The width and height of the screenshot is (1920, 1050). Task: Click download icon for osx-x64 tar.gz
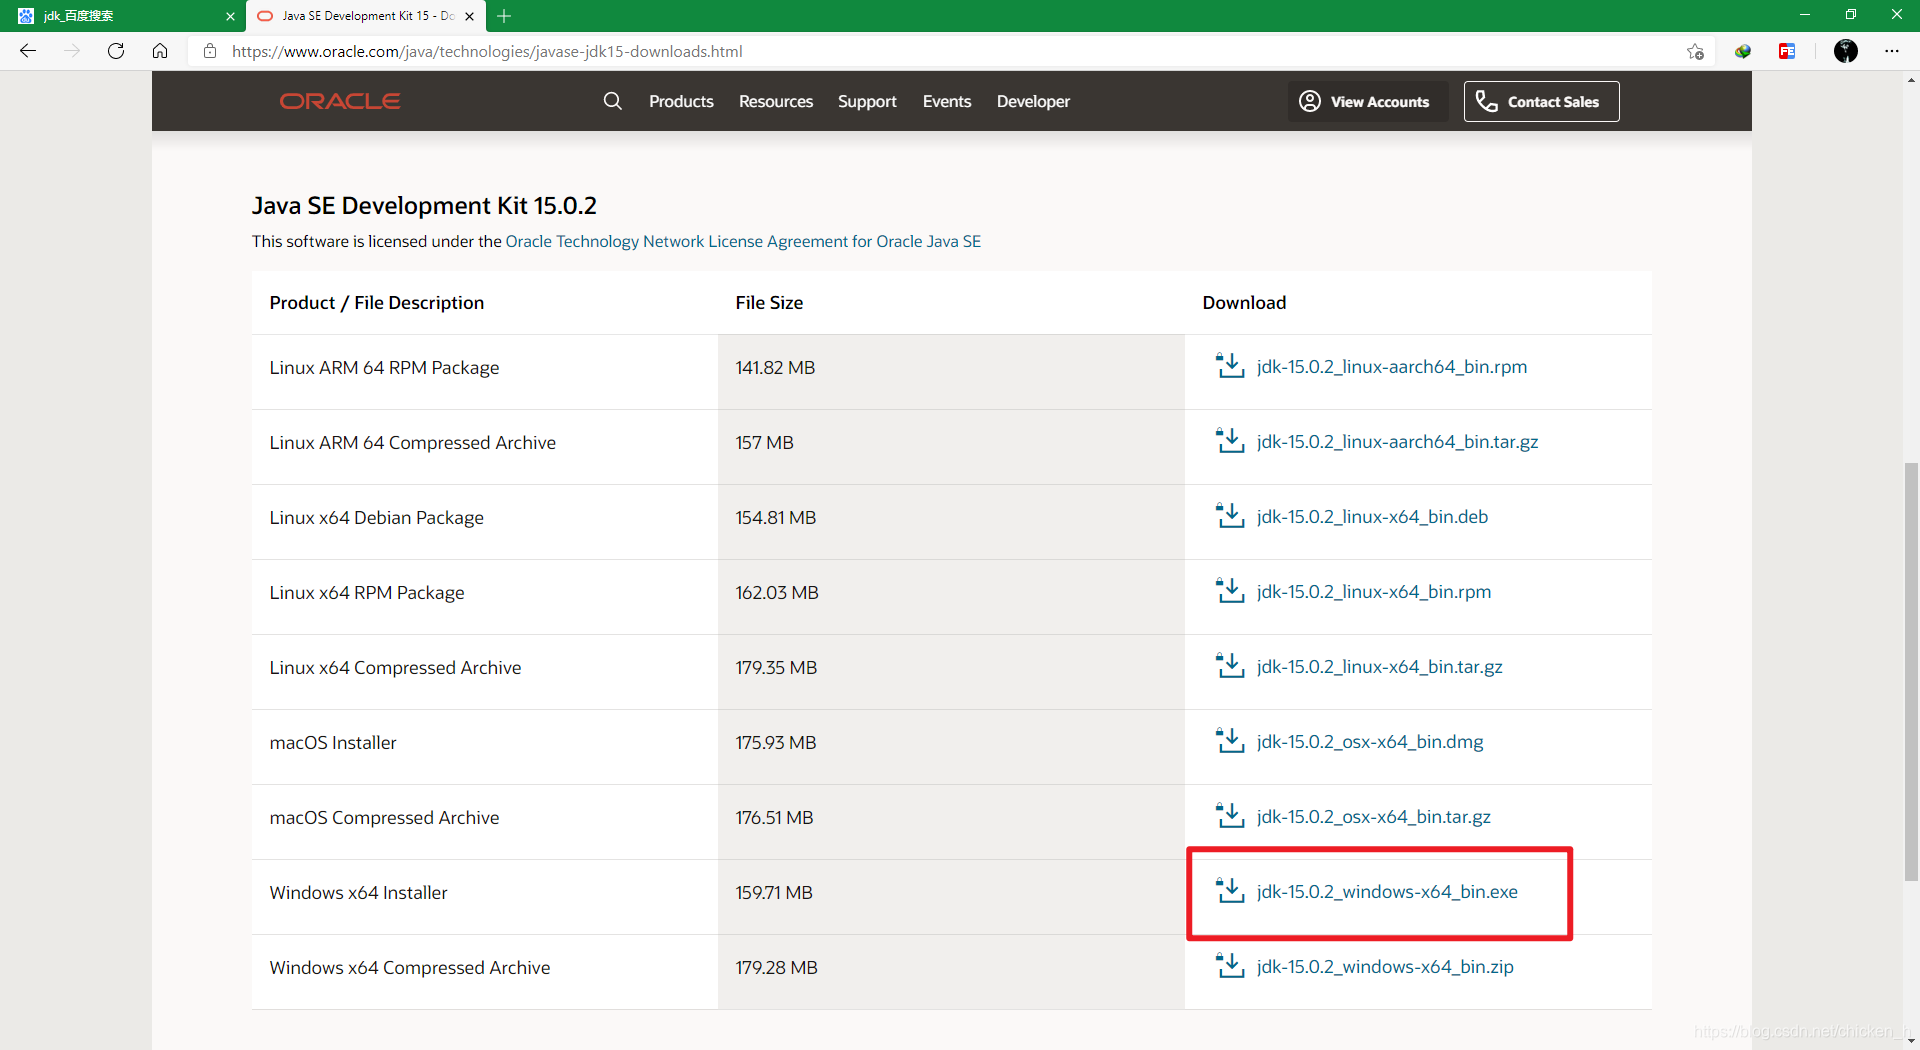(1230, 816)
